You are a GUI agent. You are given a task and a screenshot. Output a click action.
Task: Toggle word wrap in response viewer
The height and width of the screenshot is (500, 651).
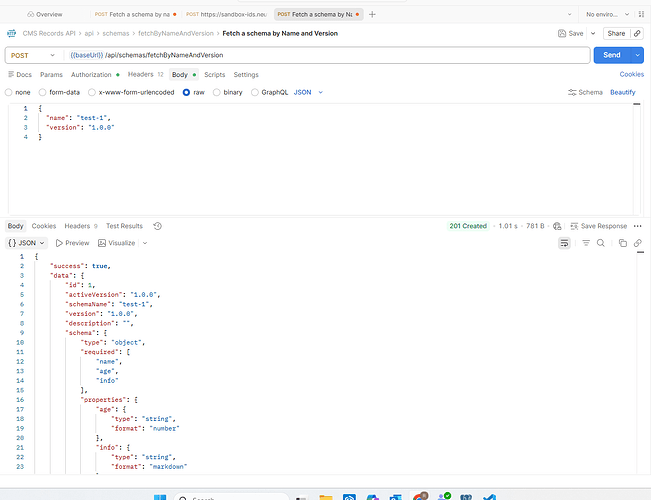(x=564, y=243)
